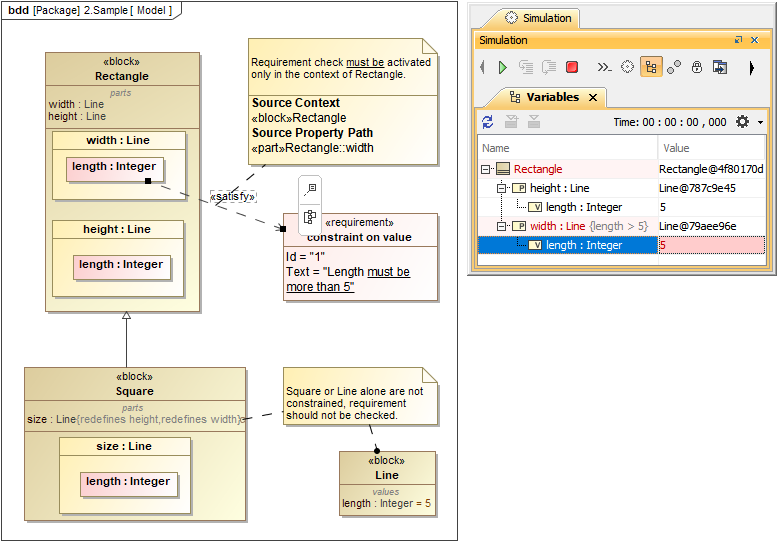Collapse the height : Line node
The height and width of the screenshot is (541, 778).
pos(502,188)
